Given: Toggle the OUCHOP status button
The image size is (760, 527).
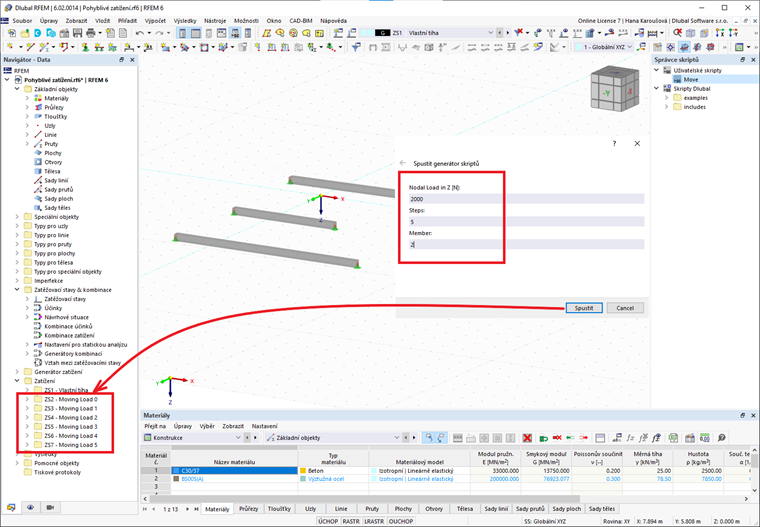Looking at the screenshot, I should coord(401,521).
